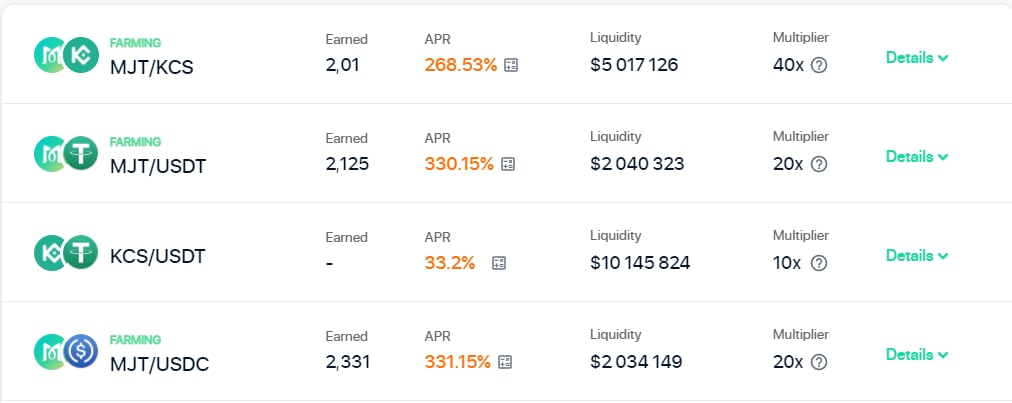The width and height of the screenshot is (1012, 403).
Task: Click the KCS/USDT token pair logo
Action: point(65,252)
